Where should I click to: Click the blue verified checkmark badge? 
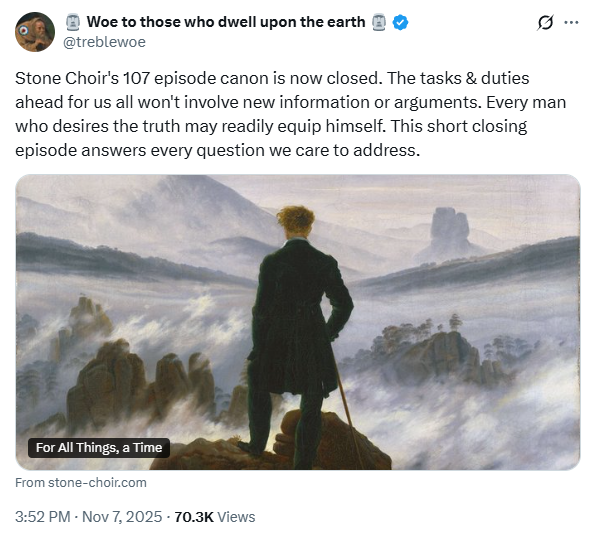(400, 22)
